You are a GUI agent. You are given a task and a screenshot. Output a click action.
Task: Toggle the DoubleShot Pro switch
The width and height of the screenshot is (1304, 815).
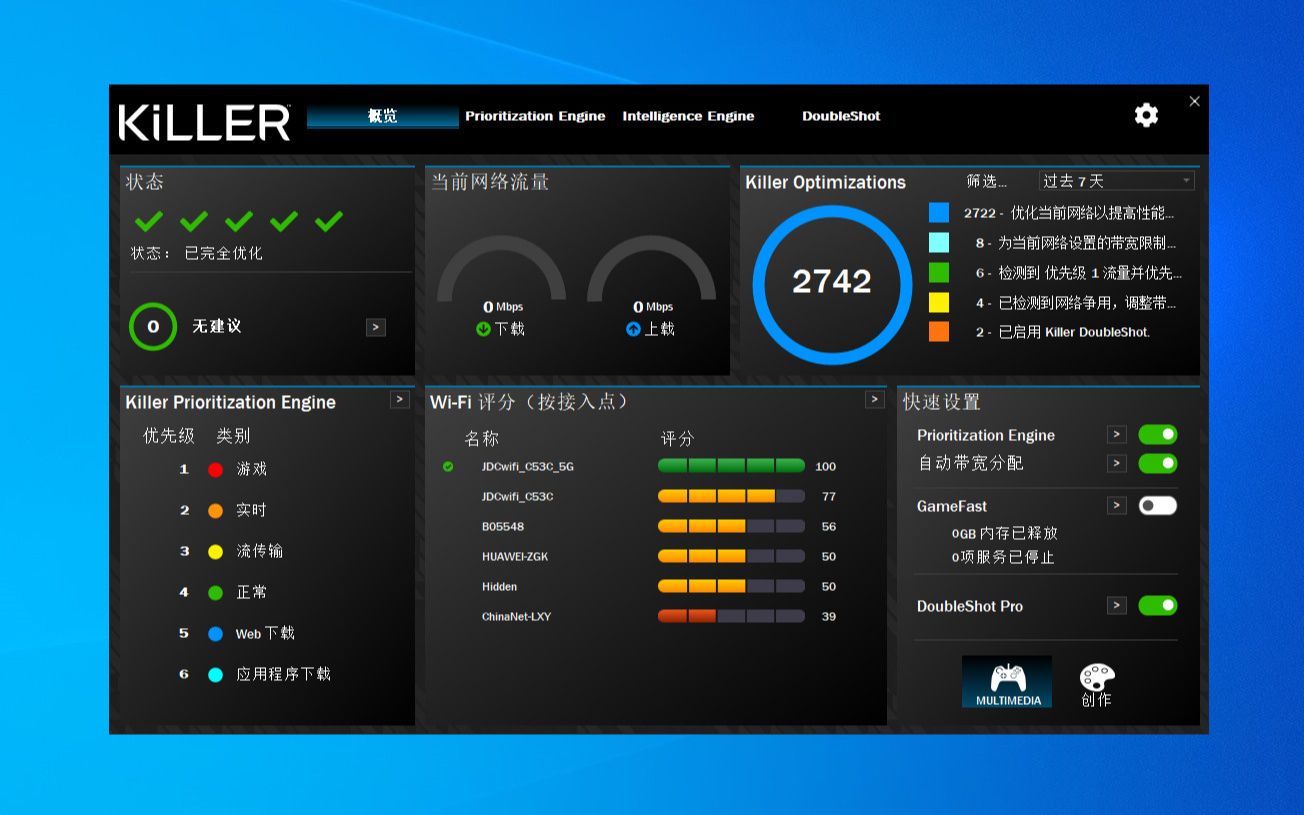click(x=1158, y=605)
